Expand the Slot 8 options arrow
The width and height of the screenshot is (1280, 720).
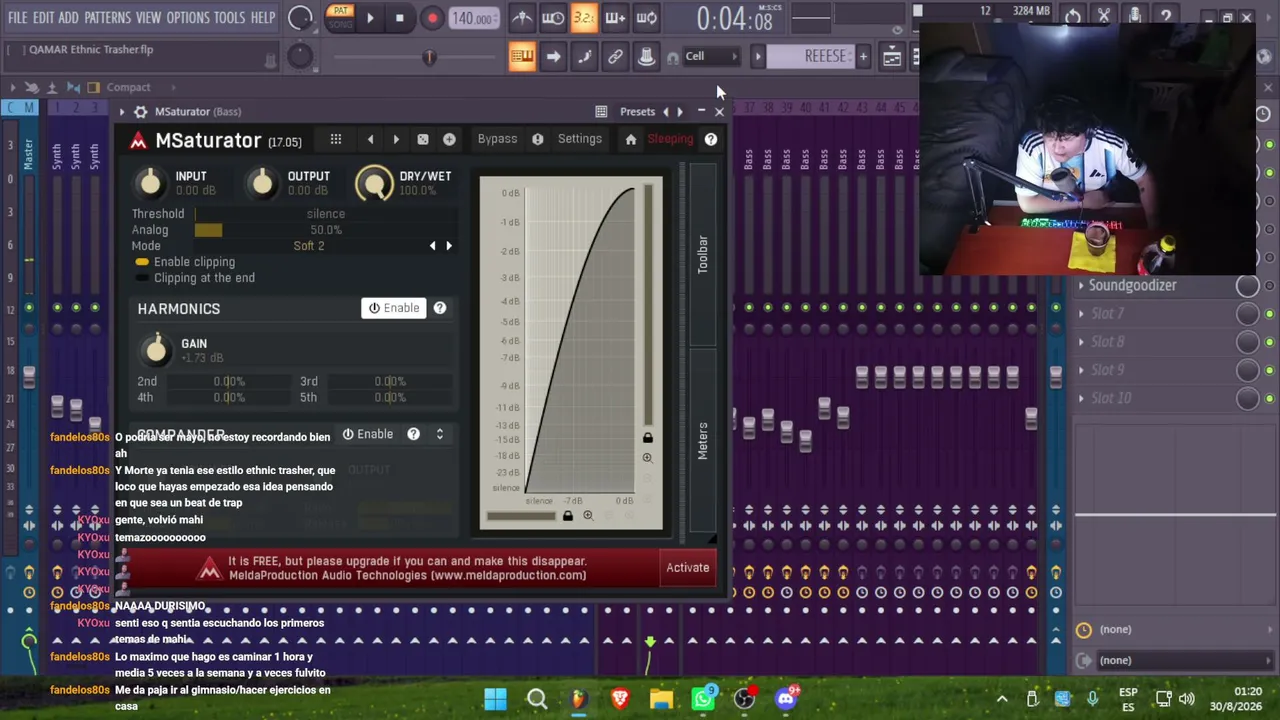pos(1081,341)
